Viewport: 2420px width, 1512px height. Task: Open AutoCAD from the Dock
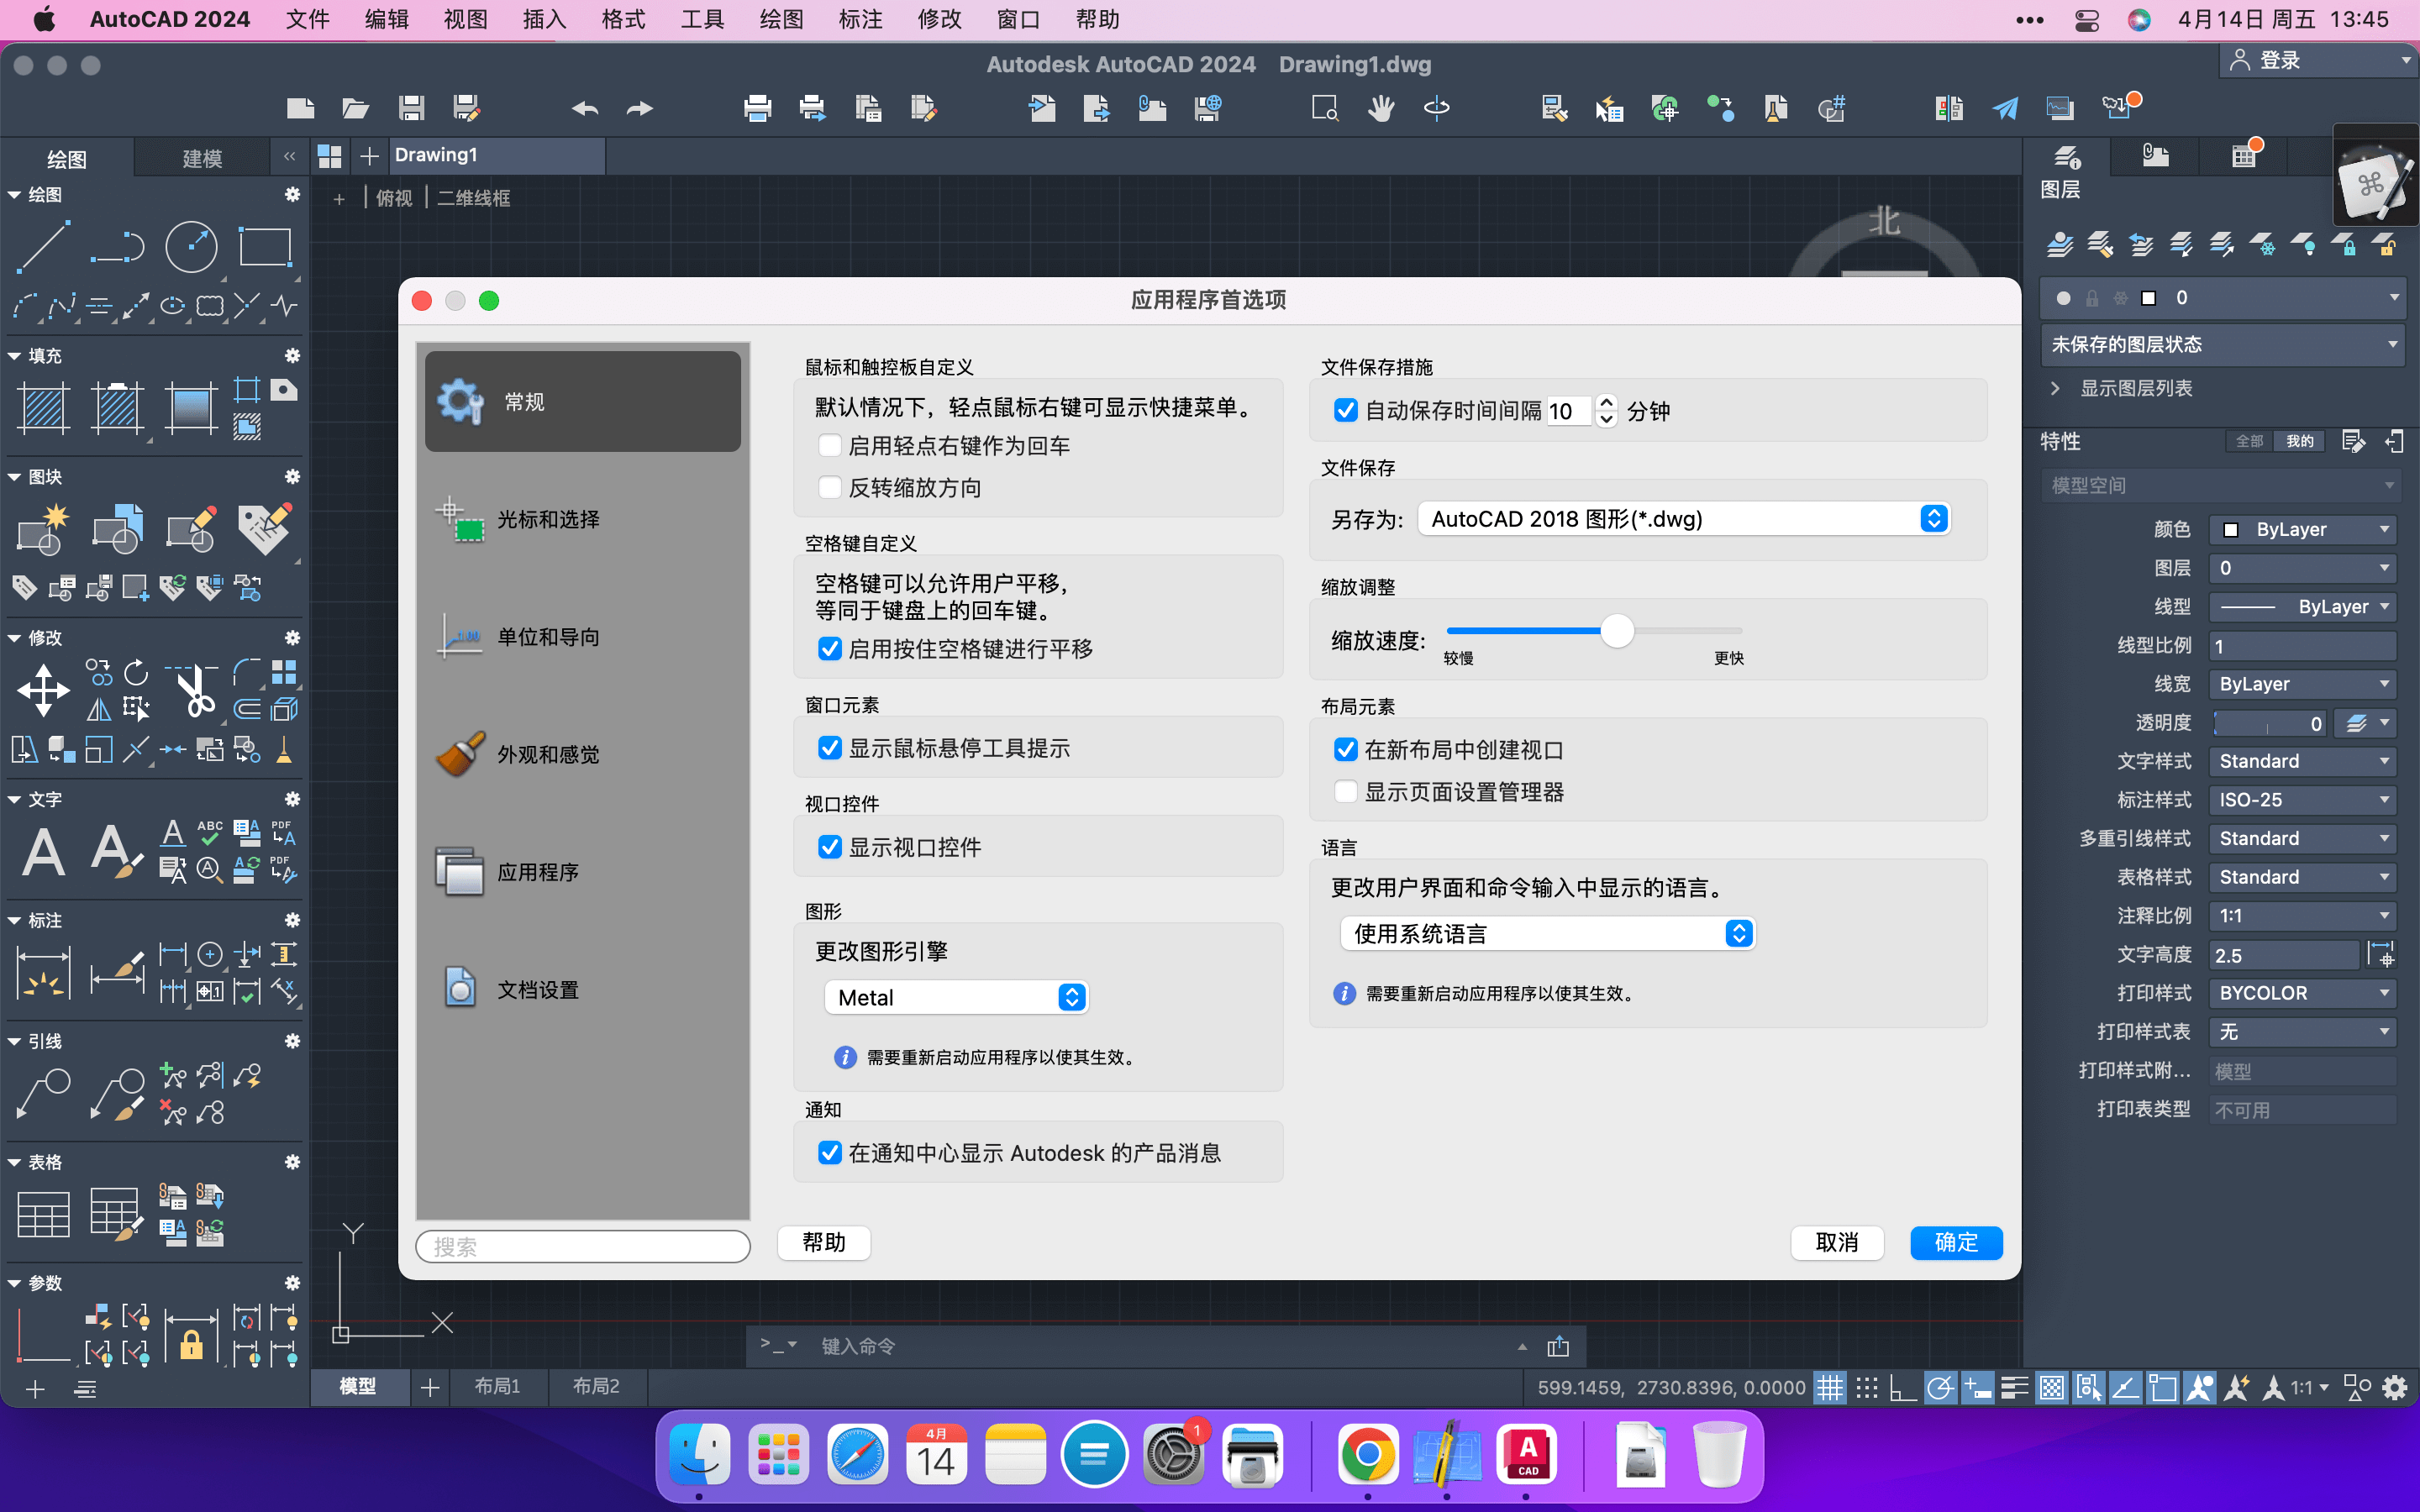(x=1526, y=1453)
